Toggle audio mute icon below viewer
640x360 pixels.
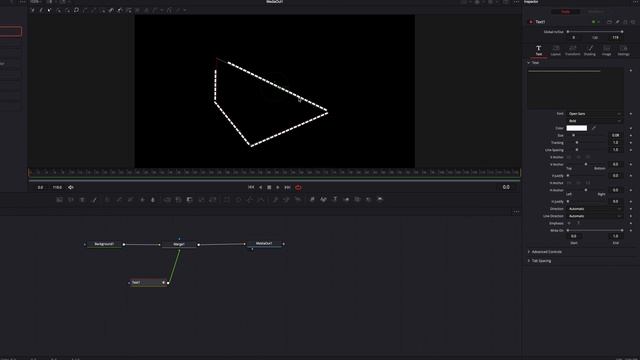71,187
